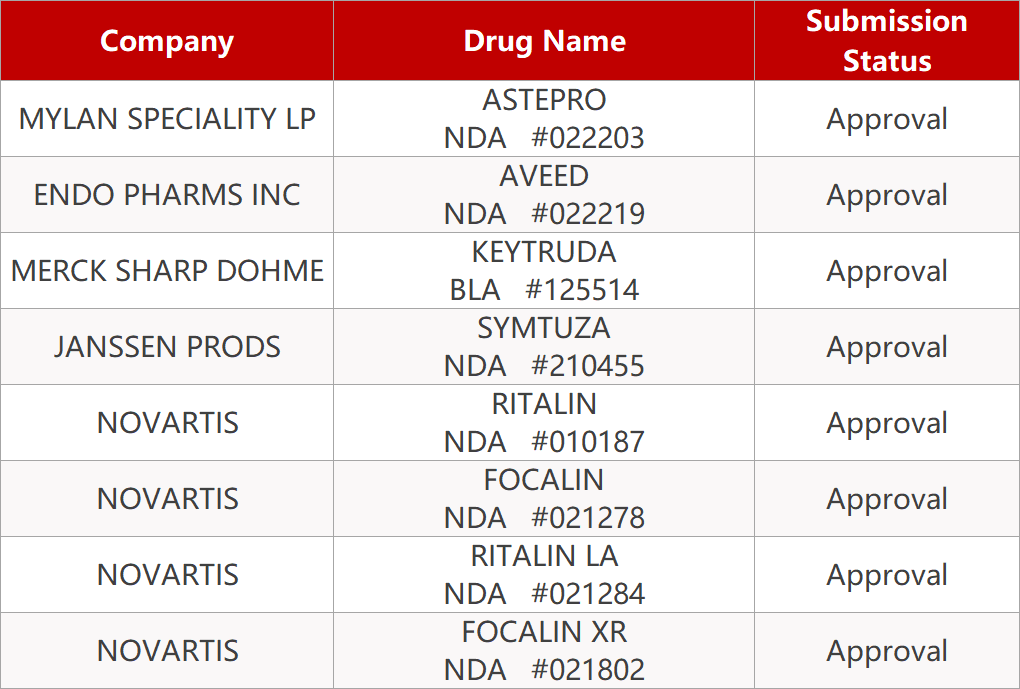Image resolution: width=1020 pixels, height=689 pixels.
Task: Click the MERCK SHARP DOHME company cell
Action: (167, 271)
